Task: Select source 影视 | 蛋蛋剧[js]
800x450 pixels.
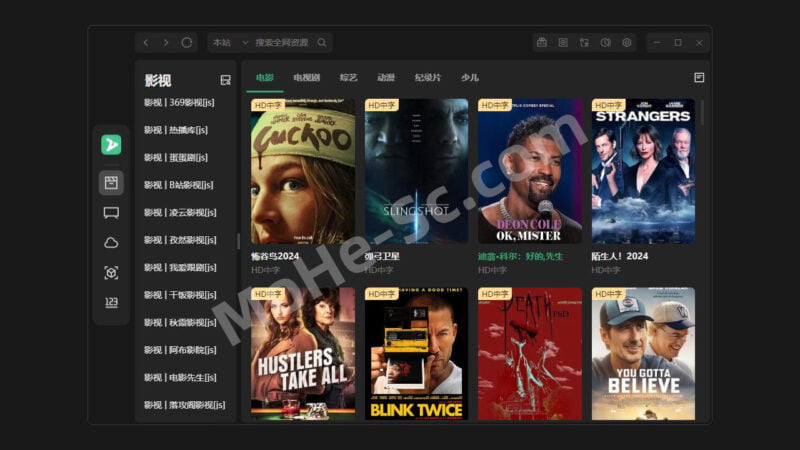Action: tap(176, 158)
